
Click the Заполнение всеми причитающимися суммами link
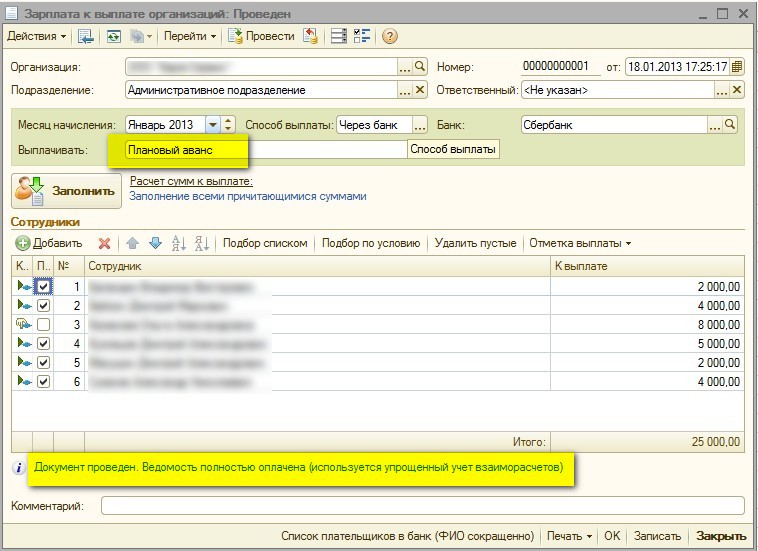[x=248, y=197]
